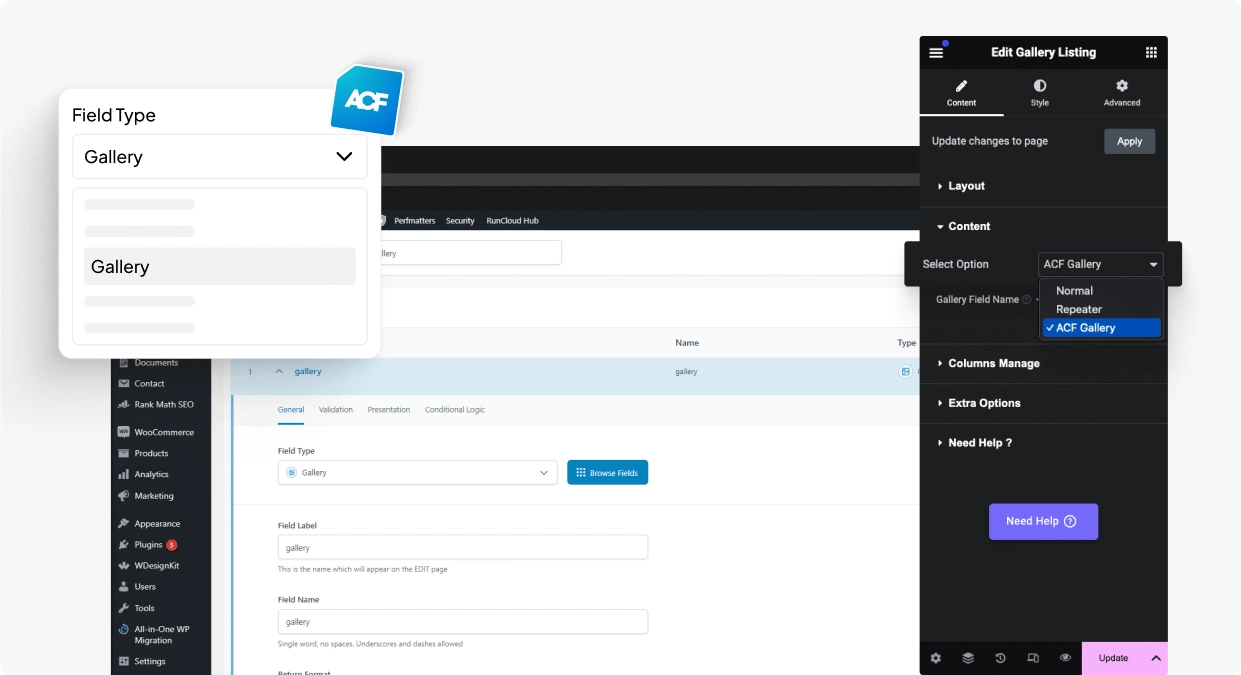Click the Browse Fields button
The width and height of the screenshot is (1241, 675).
(607, 472)
